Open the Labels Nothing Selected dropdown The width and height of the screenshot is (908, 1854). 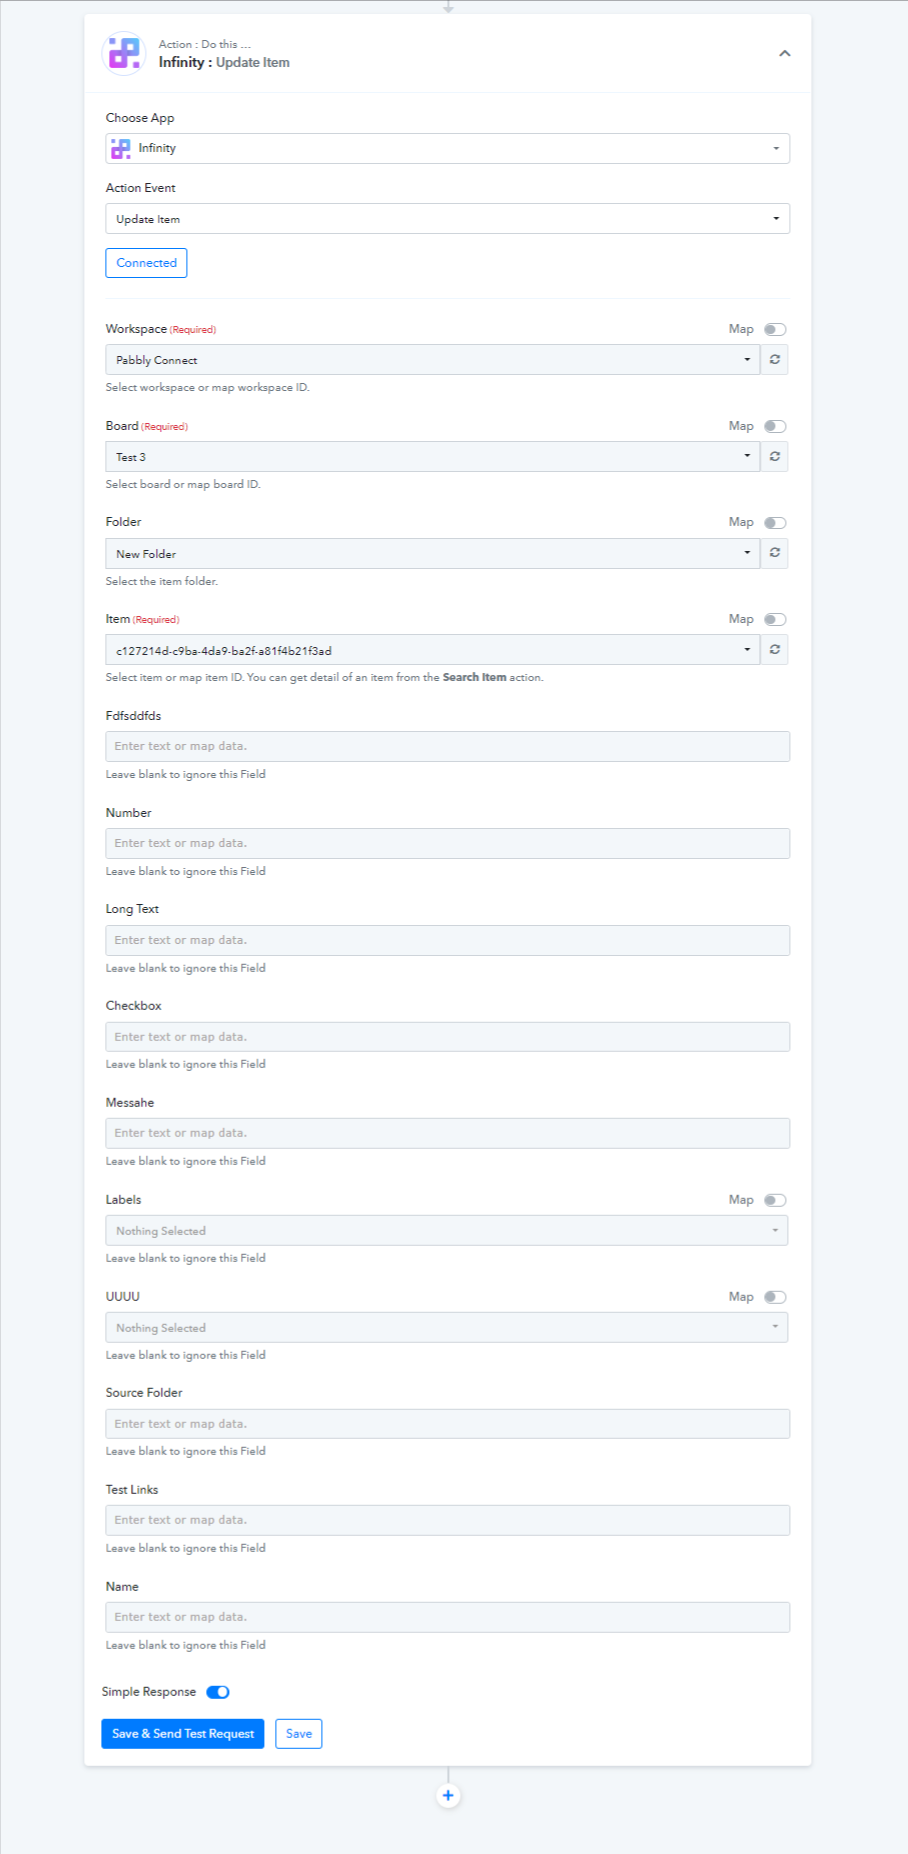coord(447,1230)
